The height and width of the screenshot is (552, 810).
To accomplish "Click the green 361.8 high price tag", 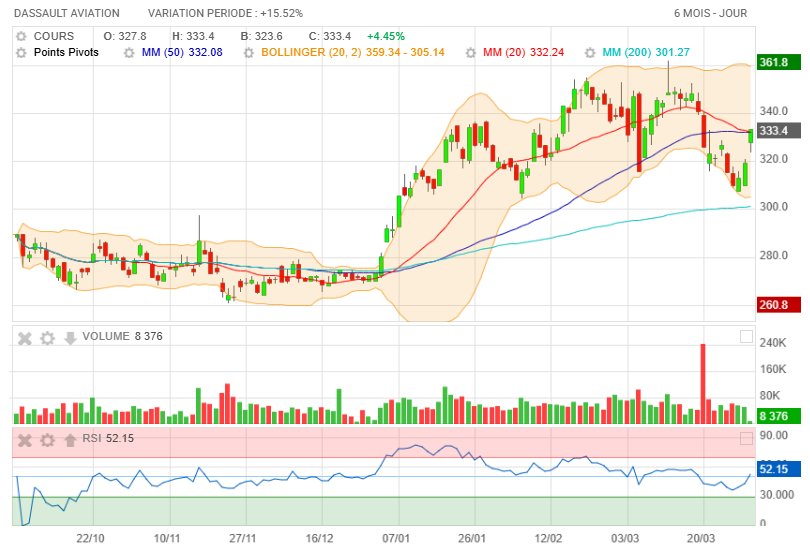I will 778,62.
